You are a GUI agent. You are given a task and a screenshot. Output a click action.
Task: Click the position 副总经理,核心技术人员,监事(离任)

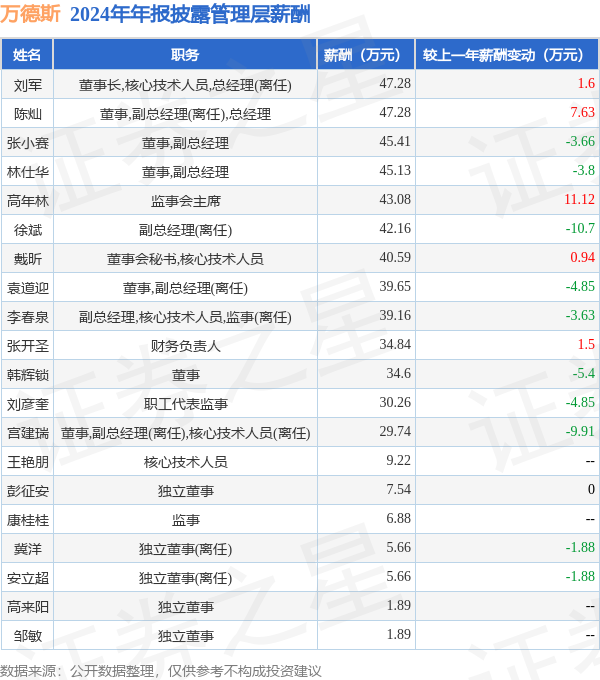(x=185, y=317)
